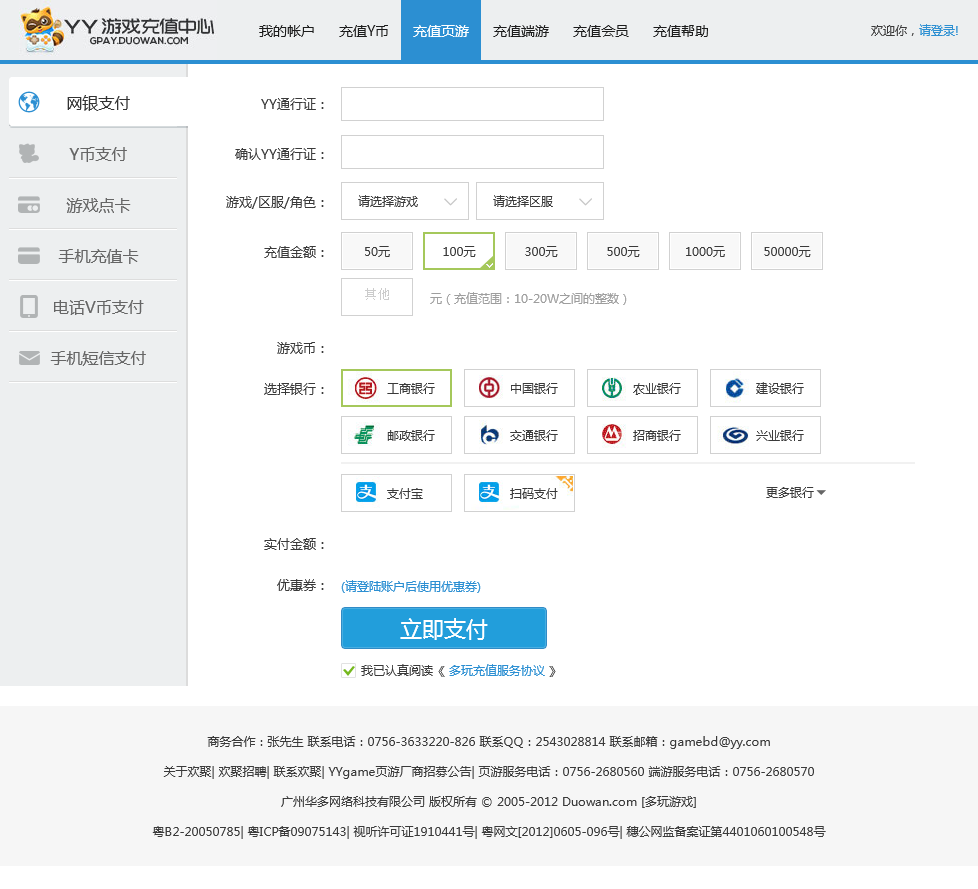978x889 pixels.
Task: Select 农业银行 label text
Action: point(657,389)
